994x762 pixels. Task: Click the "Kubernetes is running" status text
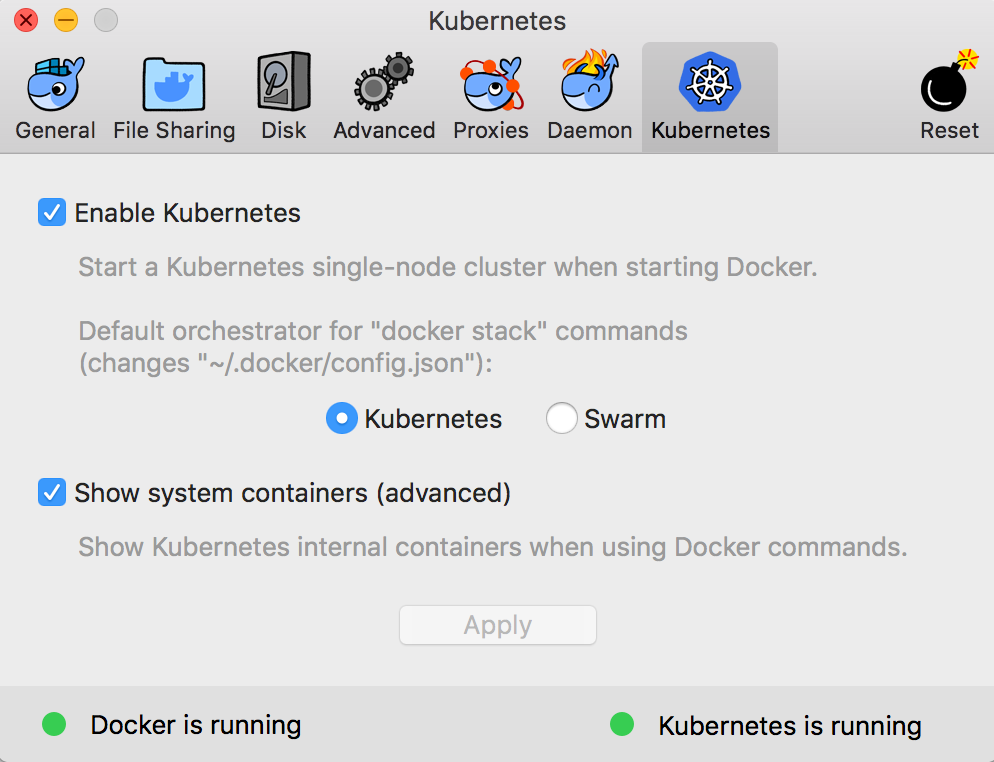tap(790, 726)
